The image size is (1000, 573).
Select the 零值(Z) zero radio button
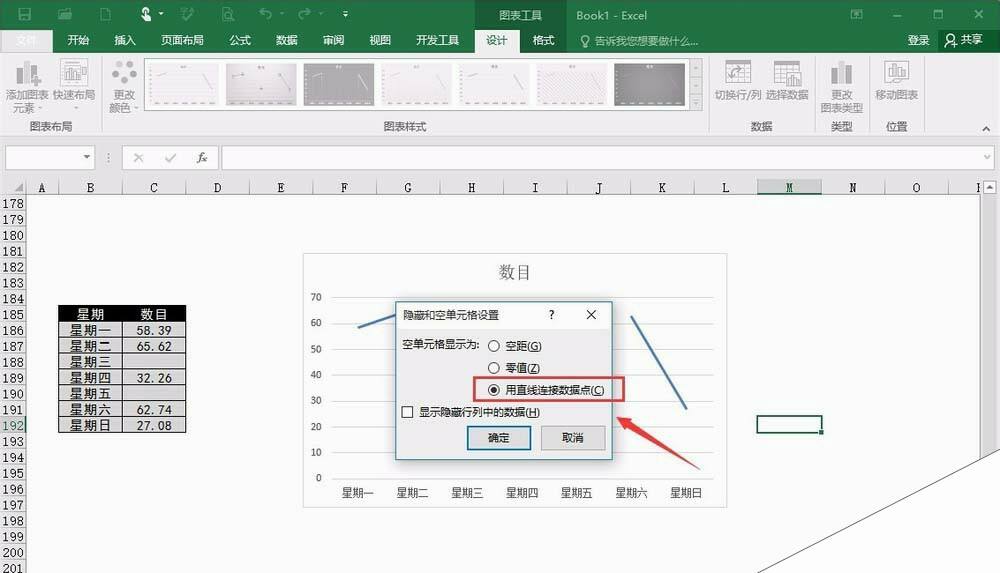[x=494, y=368]
